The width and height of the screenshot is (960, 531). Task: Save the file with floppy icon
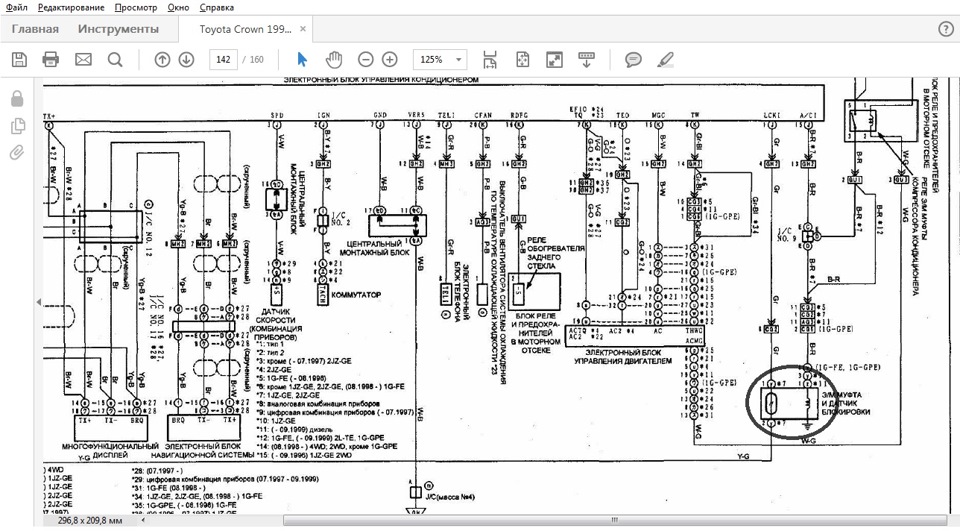20,59
